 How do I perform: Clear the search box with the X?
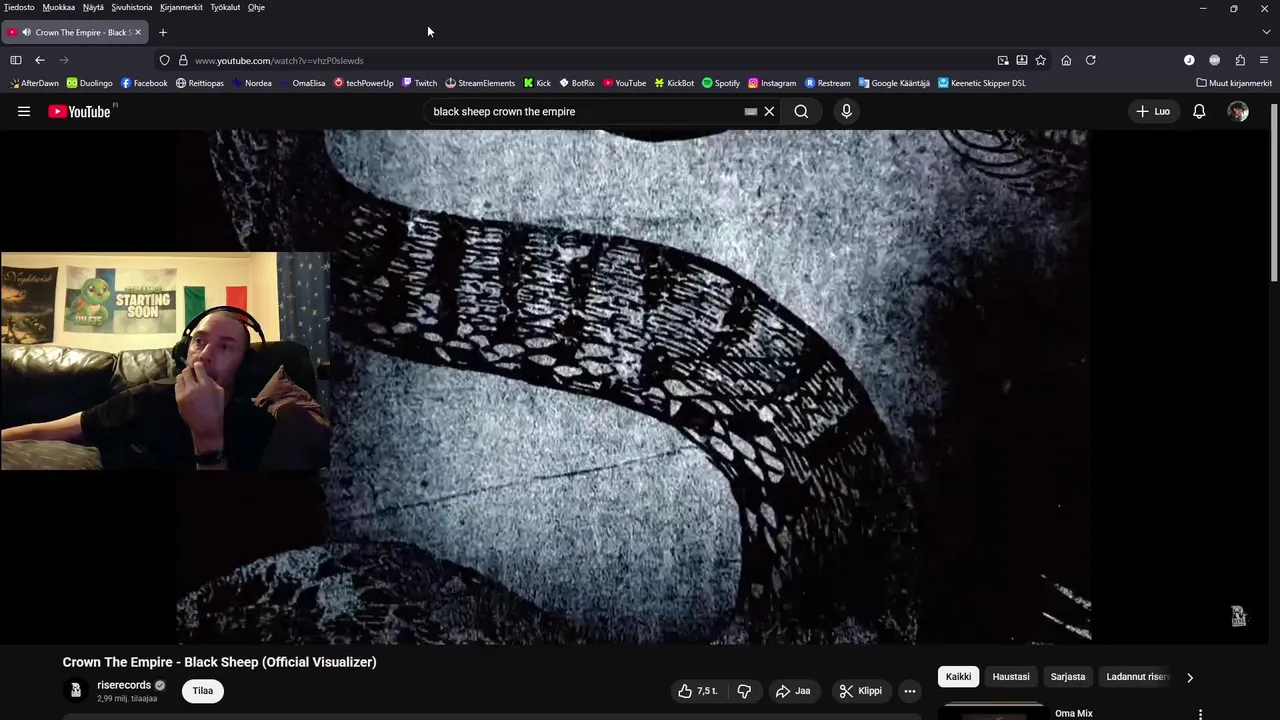(x=769, y=112)
